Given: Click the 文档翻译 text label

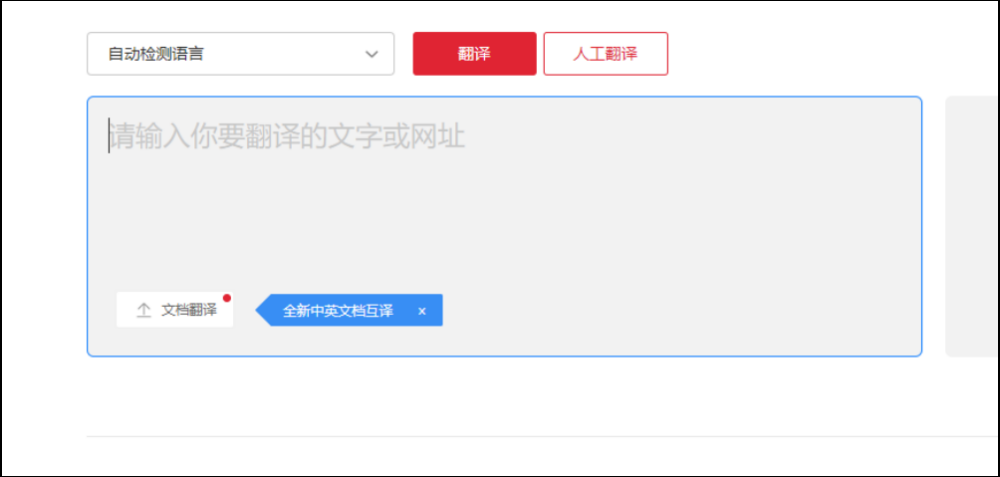Looking at the screenshot, I should click(x=189, y=311).
